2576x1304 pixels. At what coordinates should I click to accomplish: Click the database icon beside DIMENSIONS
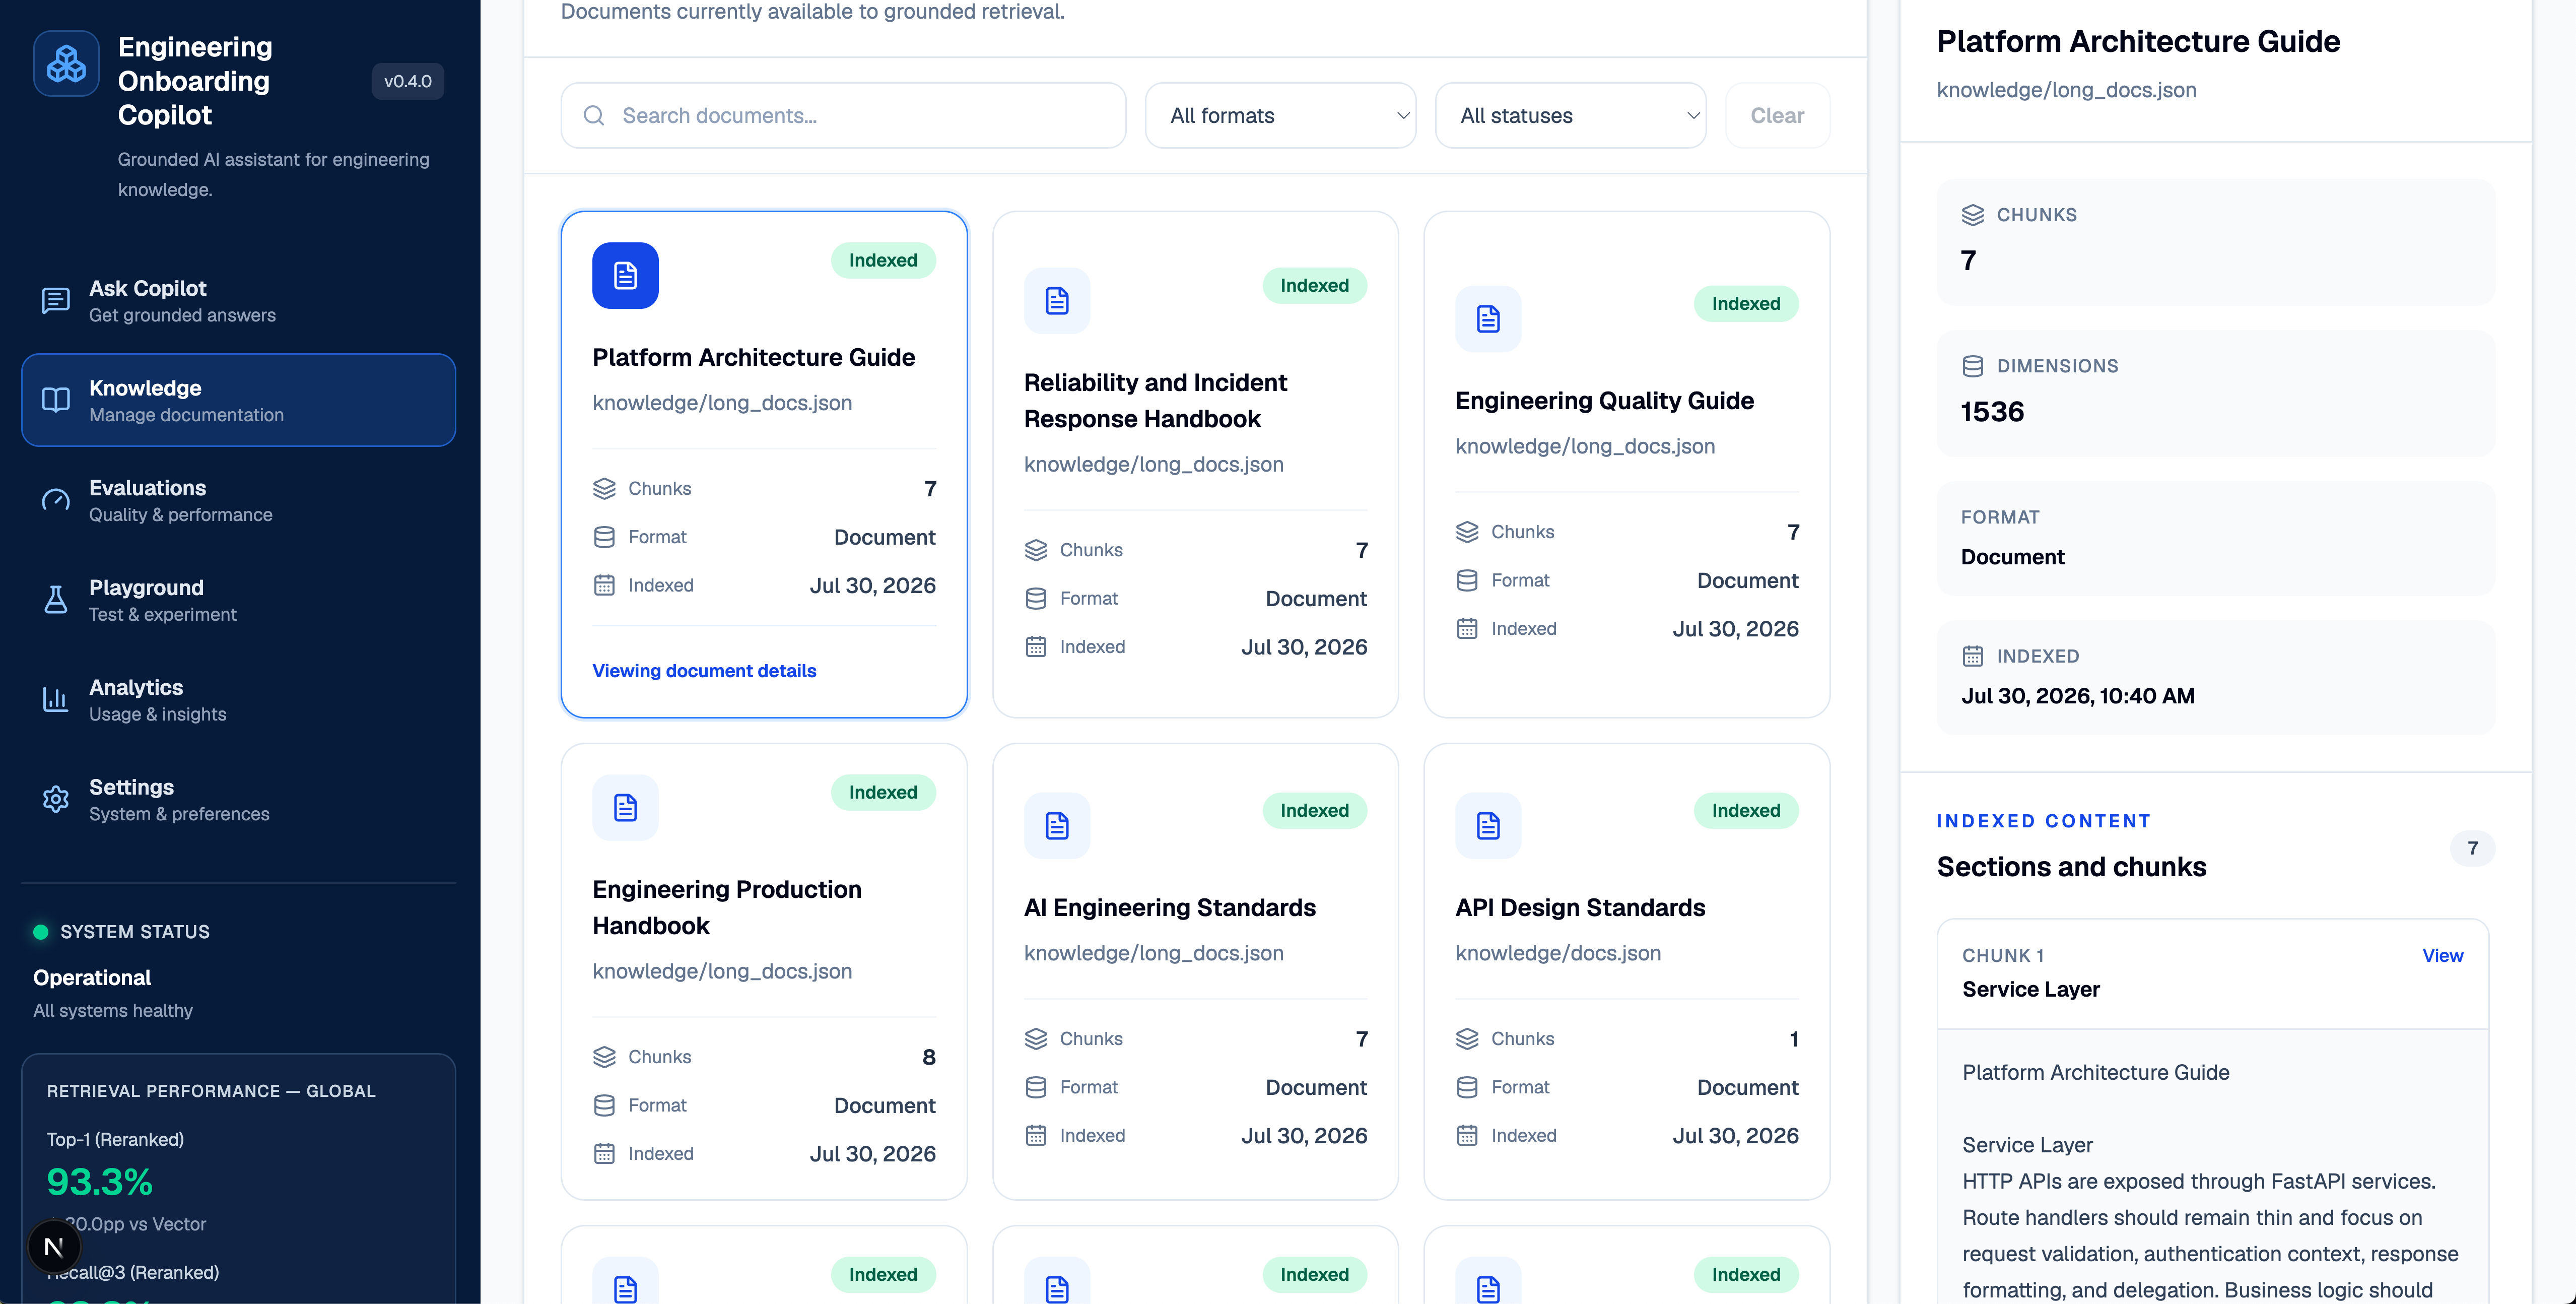[x=1972, y=366]
